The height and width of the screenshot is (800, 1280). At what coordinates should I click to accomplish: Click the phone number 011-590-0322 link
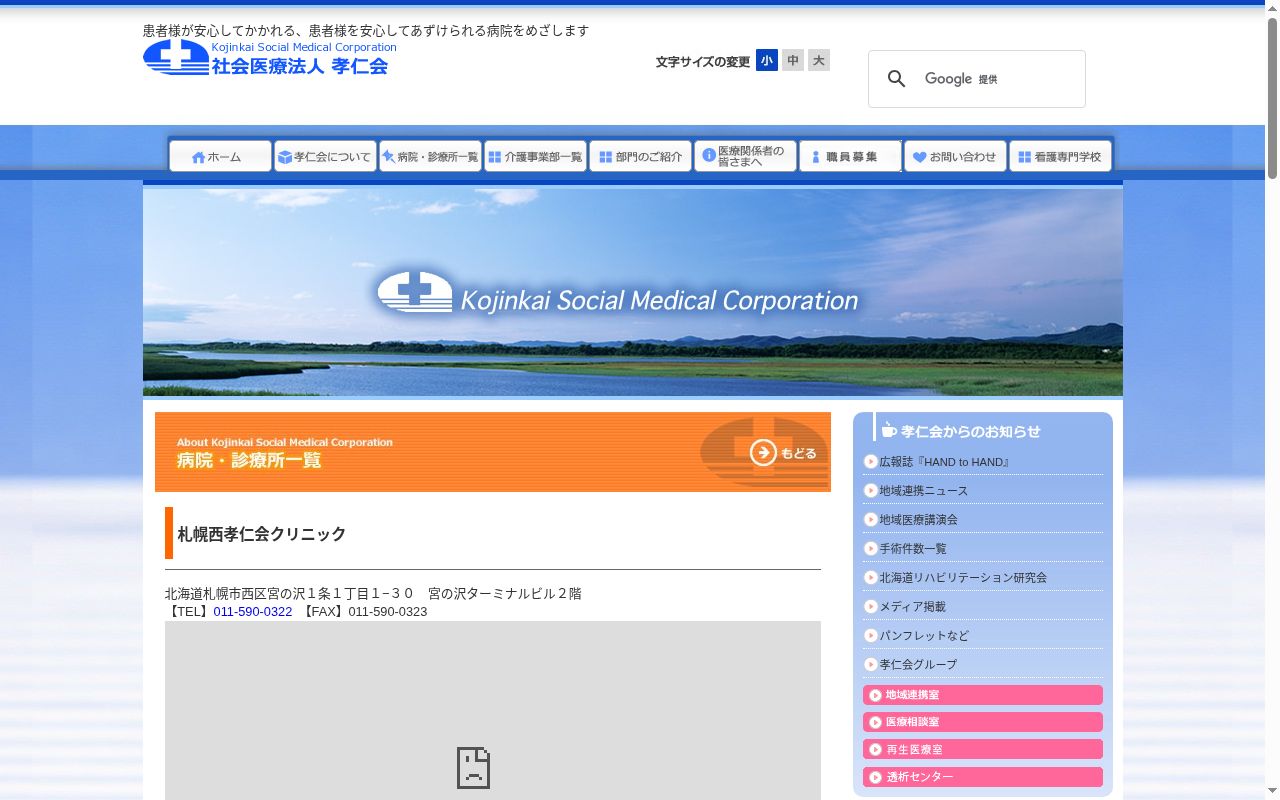[253, 611]
